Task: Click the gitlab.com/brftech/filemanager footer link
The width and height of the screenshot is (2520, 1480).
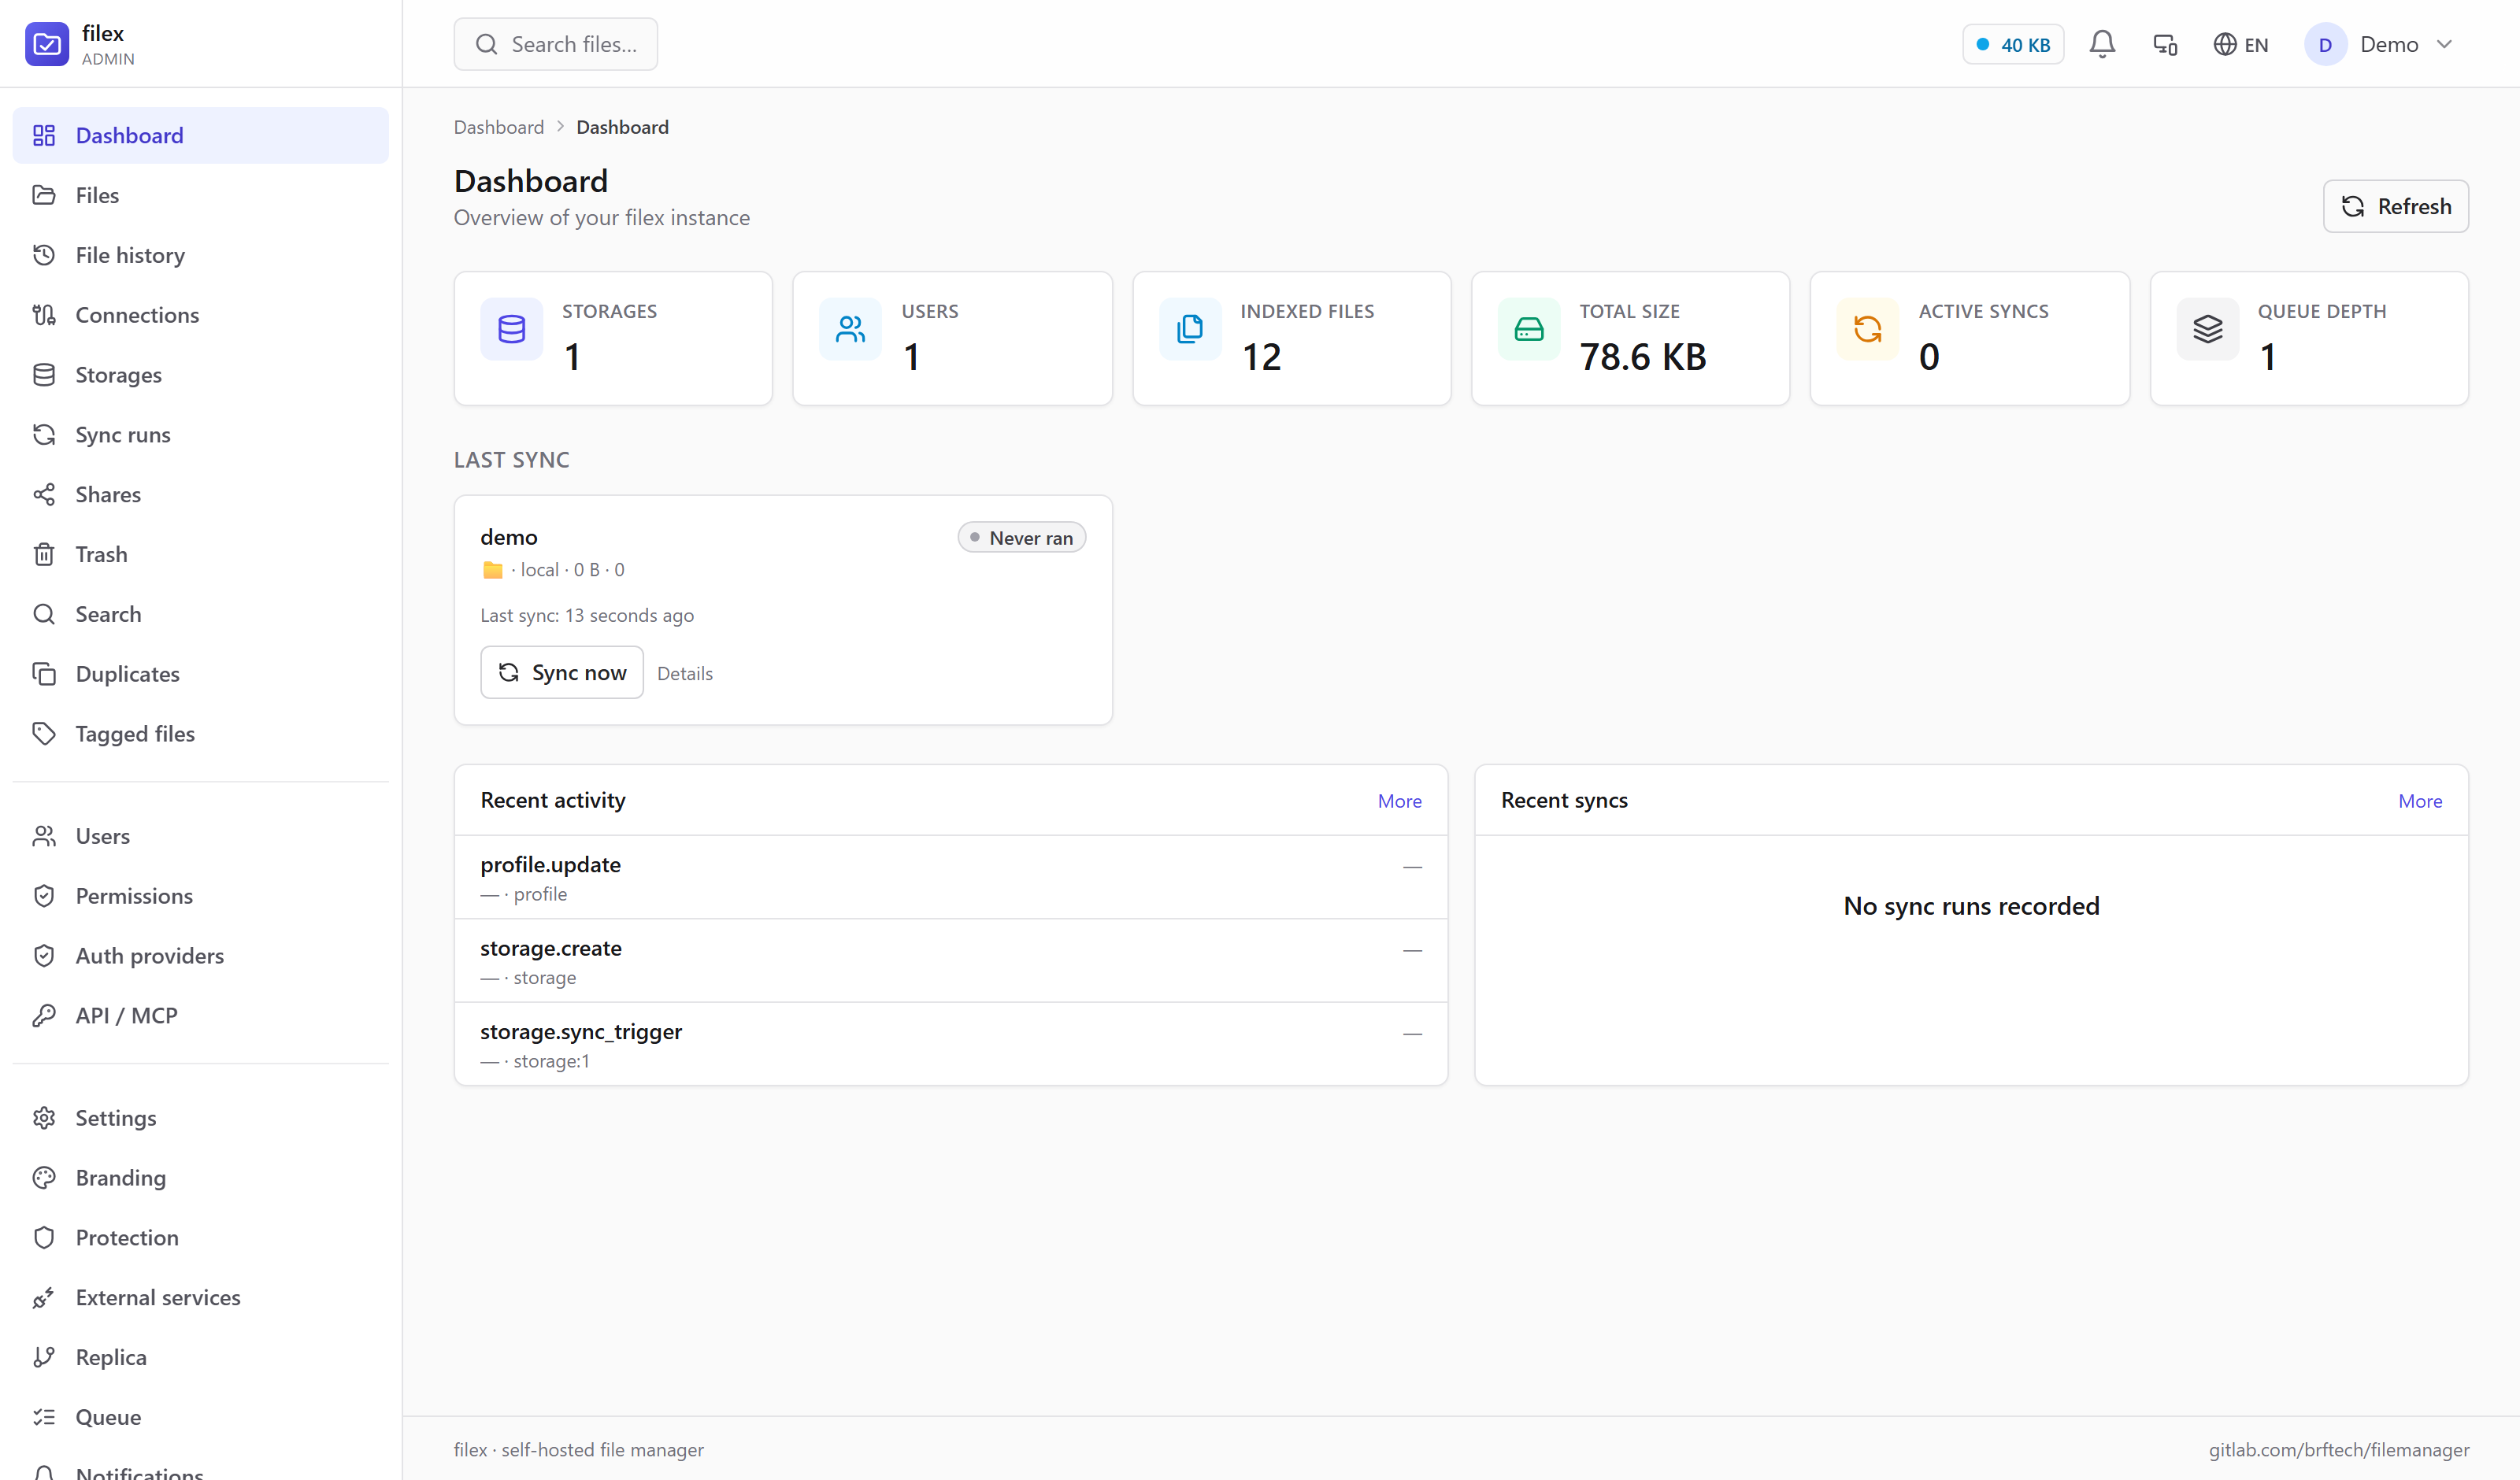Action: [x=2339, y=1450]
